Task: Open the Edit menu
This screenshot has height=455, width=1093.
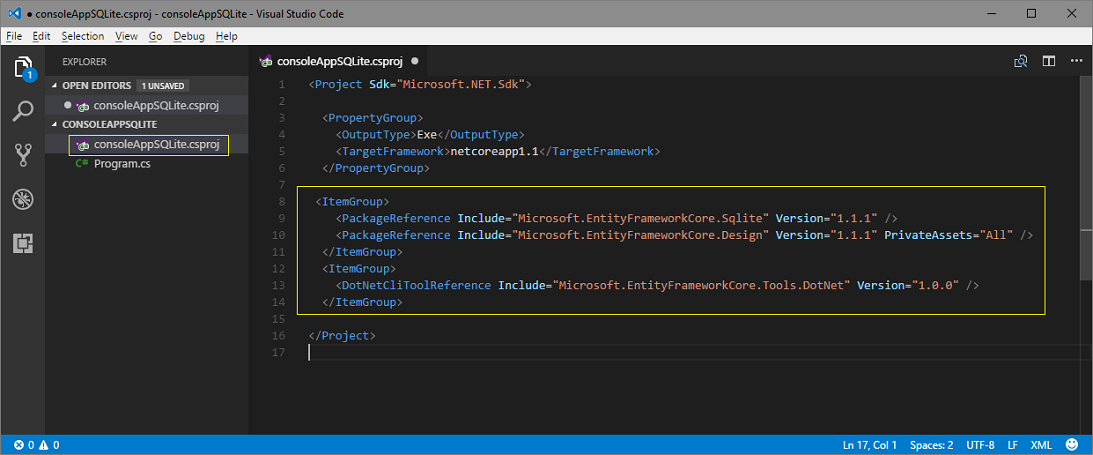Action: 41,36
